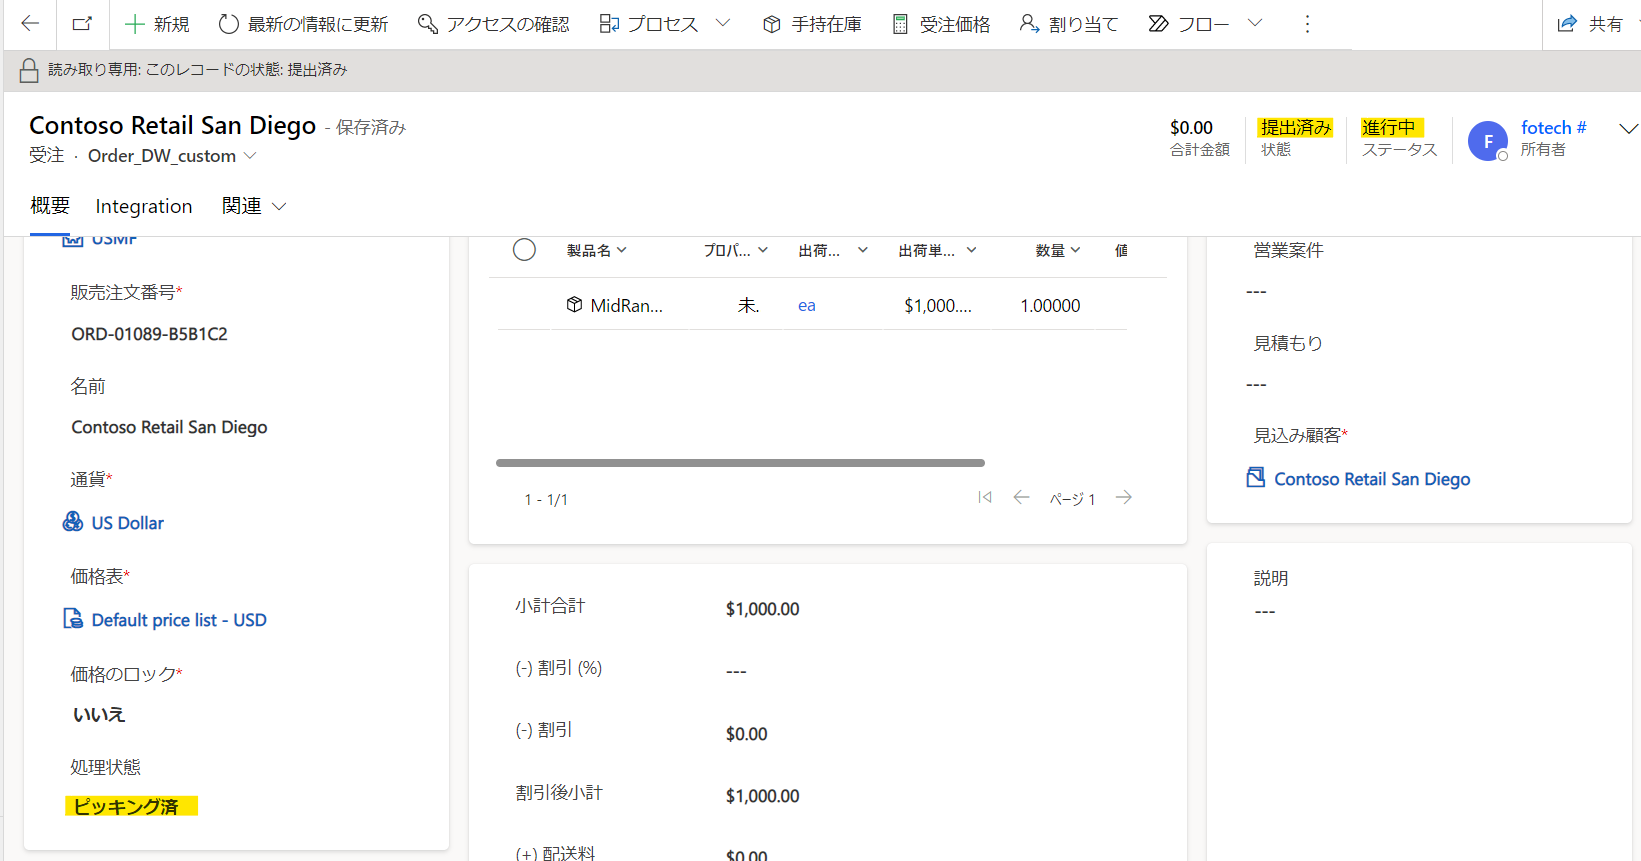Click the read-only lock icon
1641x861 pixels.
pos(29,70)
